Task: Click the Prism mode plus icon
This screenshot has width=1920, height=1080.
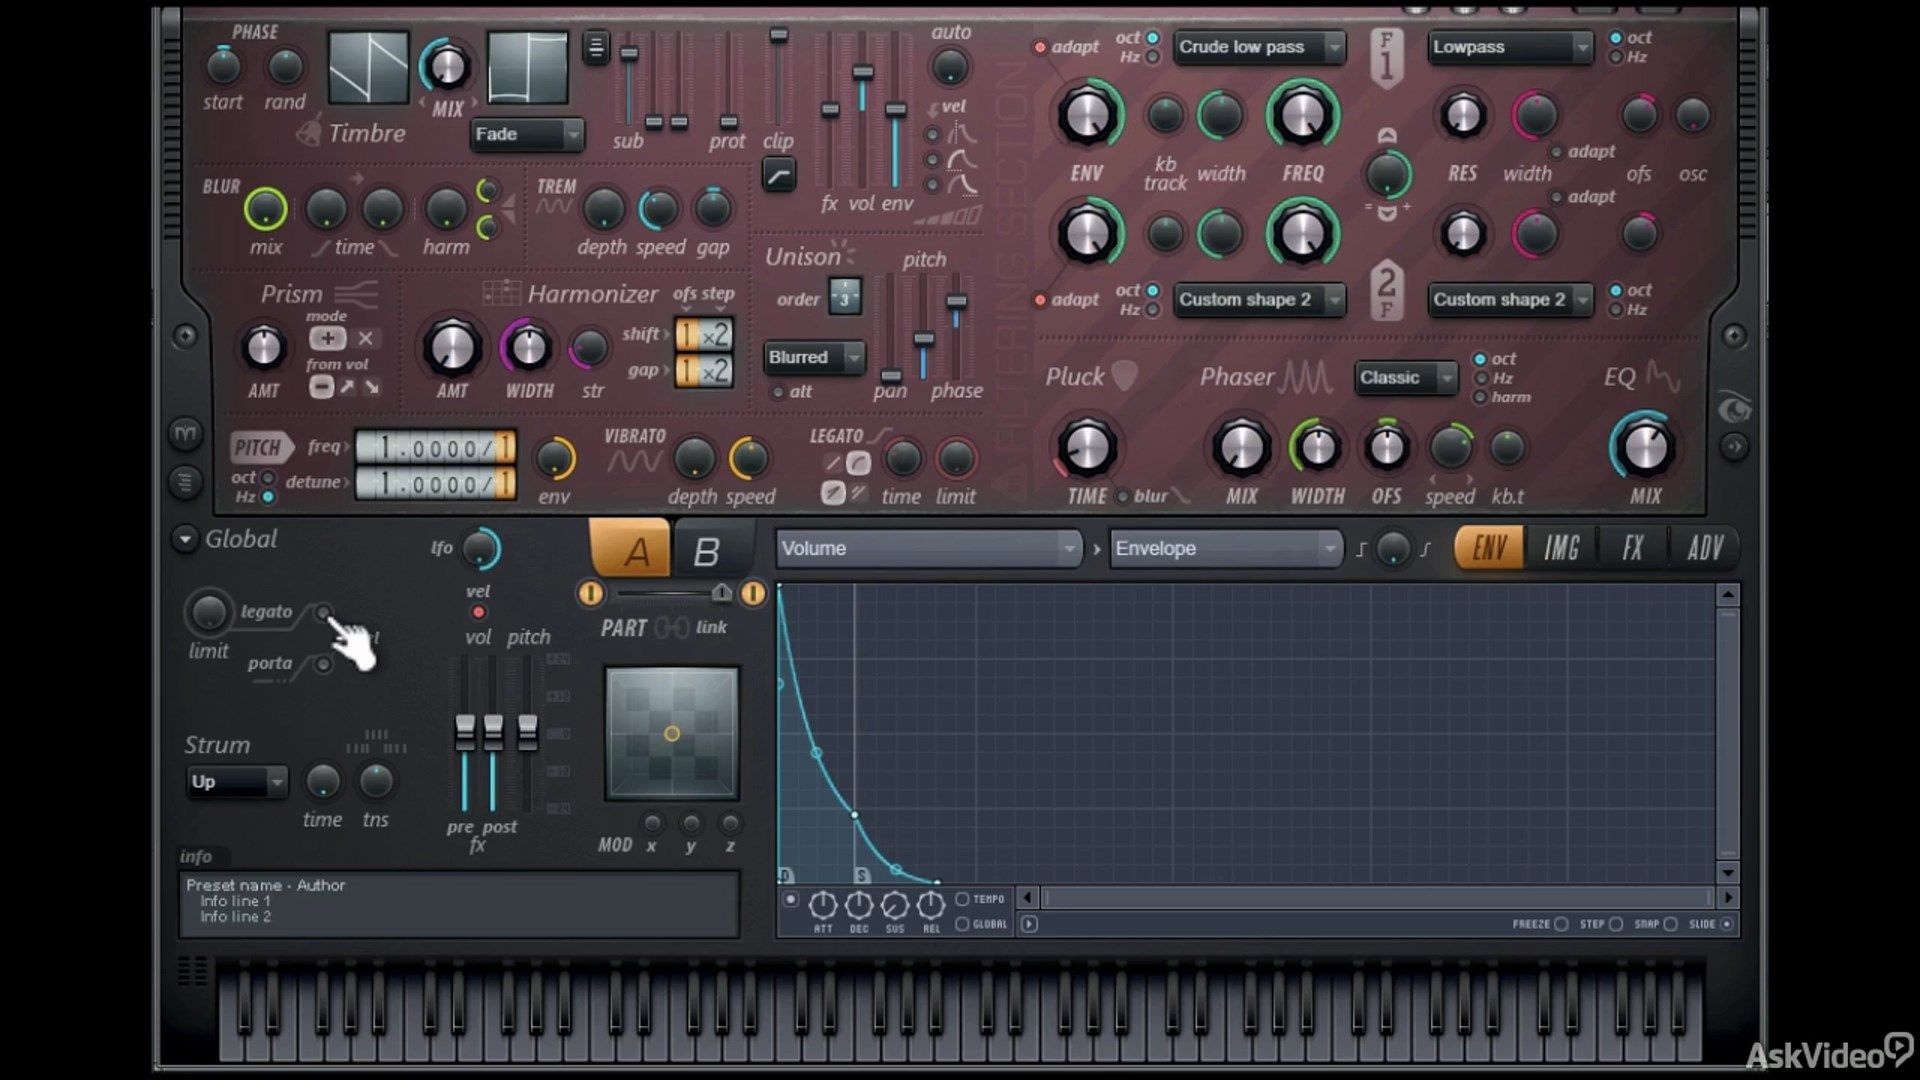Action: pos(327,338)
